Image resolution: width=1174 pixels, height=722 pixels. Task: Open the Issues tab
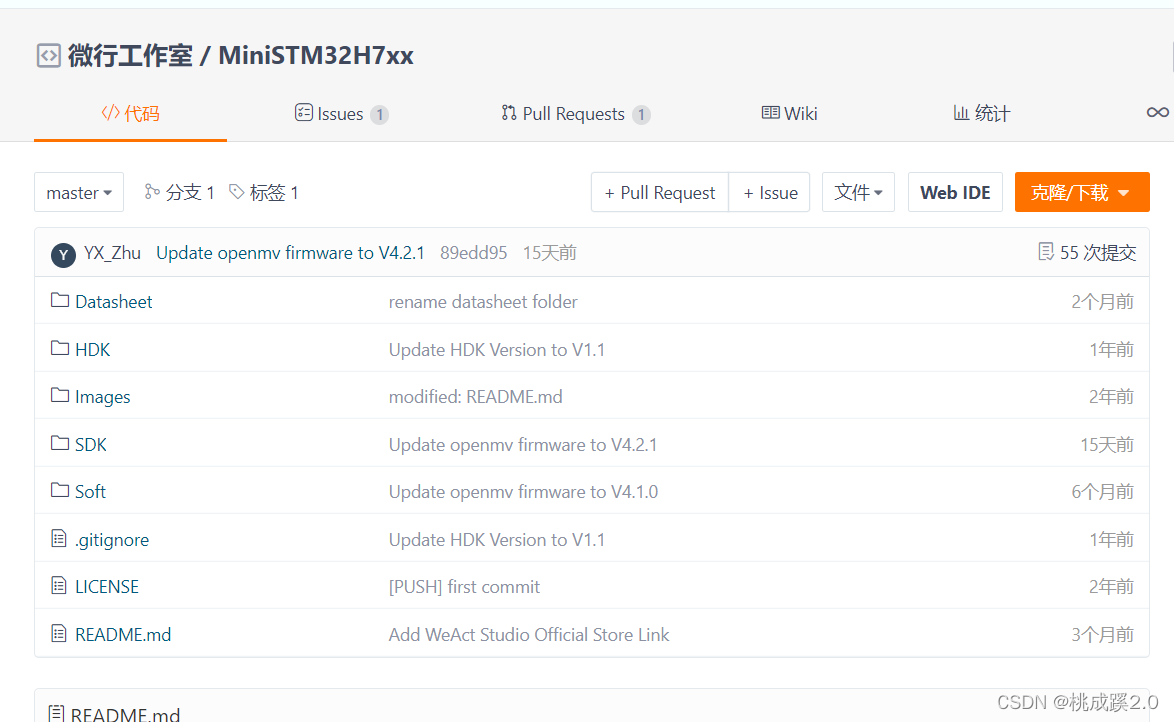point(341,114)
